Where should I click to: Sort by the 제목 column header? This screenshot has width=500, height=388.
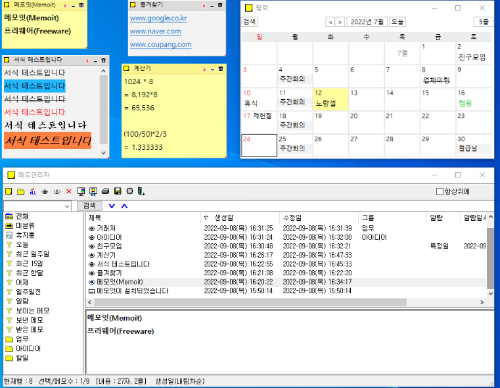point(143,218)
